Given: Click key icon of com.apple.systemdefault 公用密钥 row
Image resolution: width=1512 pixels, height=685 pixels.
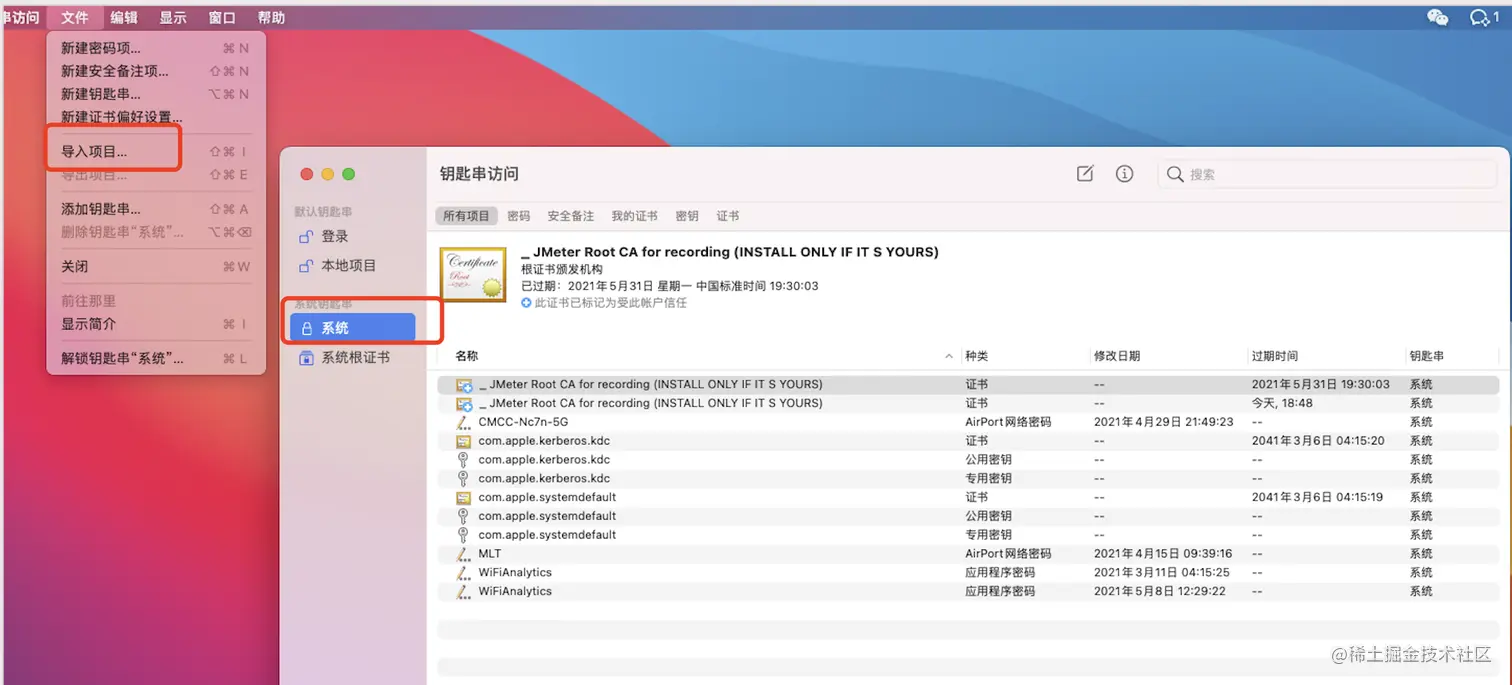Looking at the screenshot, I should tap(463, 516).
